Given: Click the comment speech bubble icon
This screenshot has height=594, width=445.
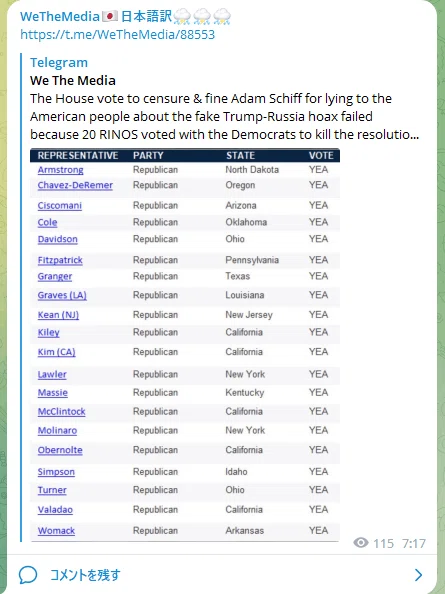Looking at the screenshot, I should [x=28, y=575].
